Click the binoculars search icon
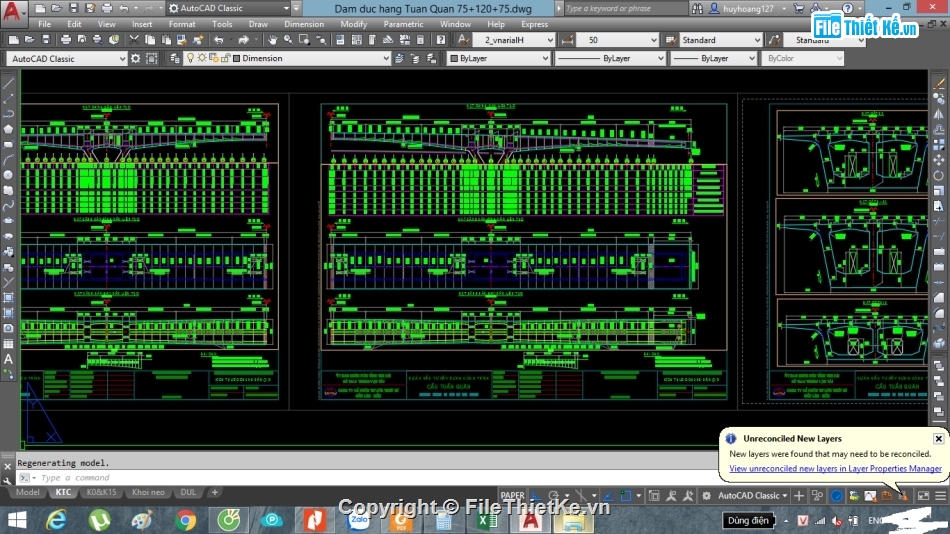Image resolution: width=950 pixels, height=534 pixels. tap(697, 8)
